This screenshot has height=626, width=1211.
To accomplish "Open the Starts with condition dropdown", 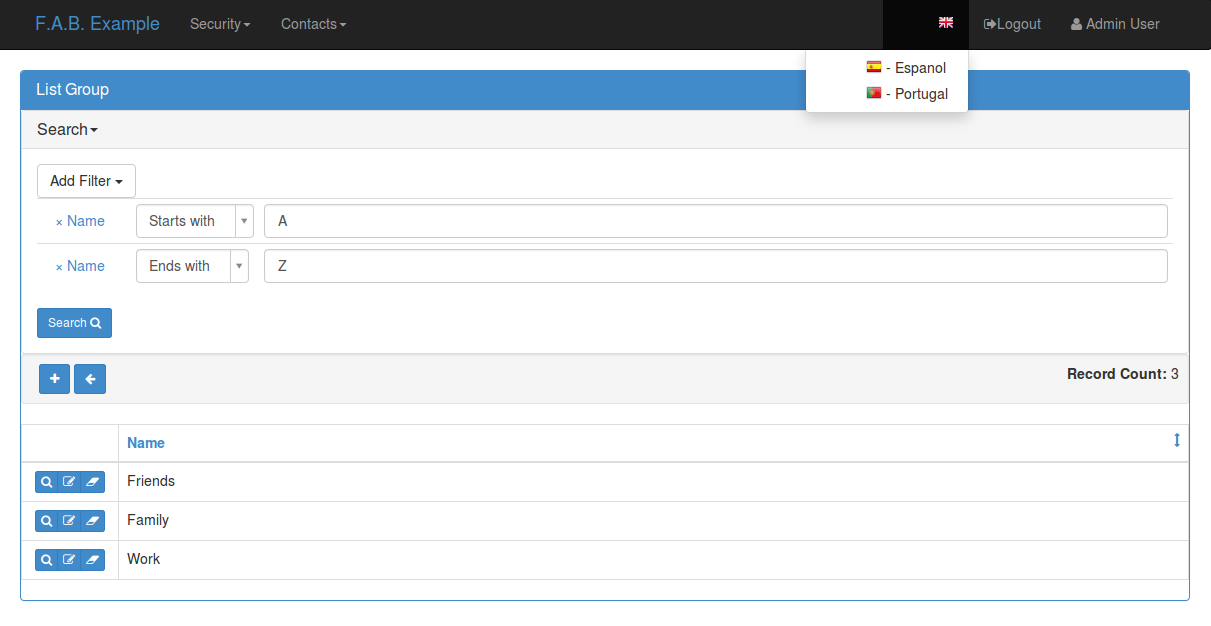I will pyautogui.click(x=194, y=221).
